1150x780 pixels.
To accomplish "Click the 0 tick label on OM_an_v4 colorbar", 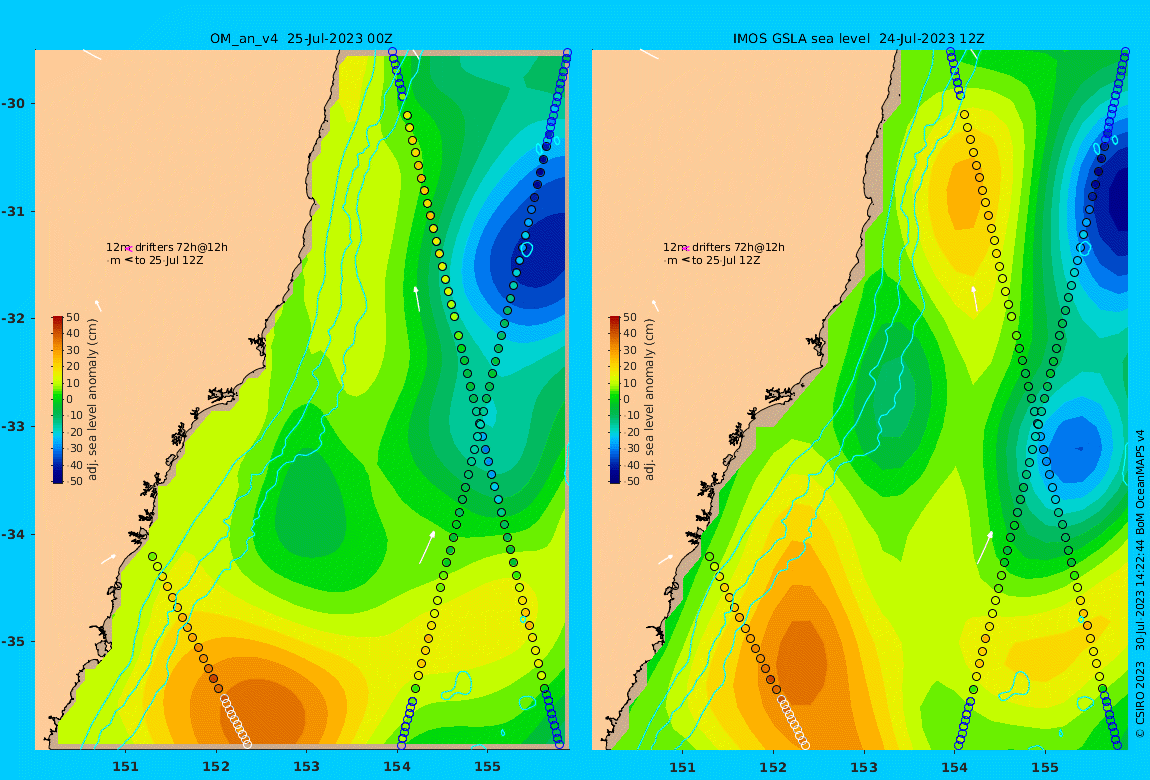I will (x=70, y=400).
